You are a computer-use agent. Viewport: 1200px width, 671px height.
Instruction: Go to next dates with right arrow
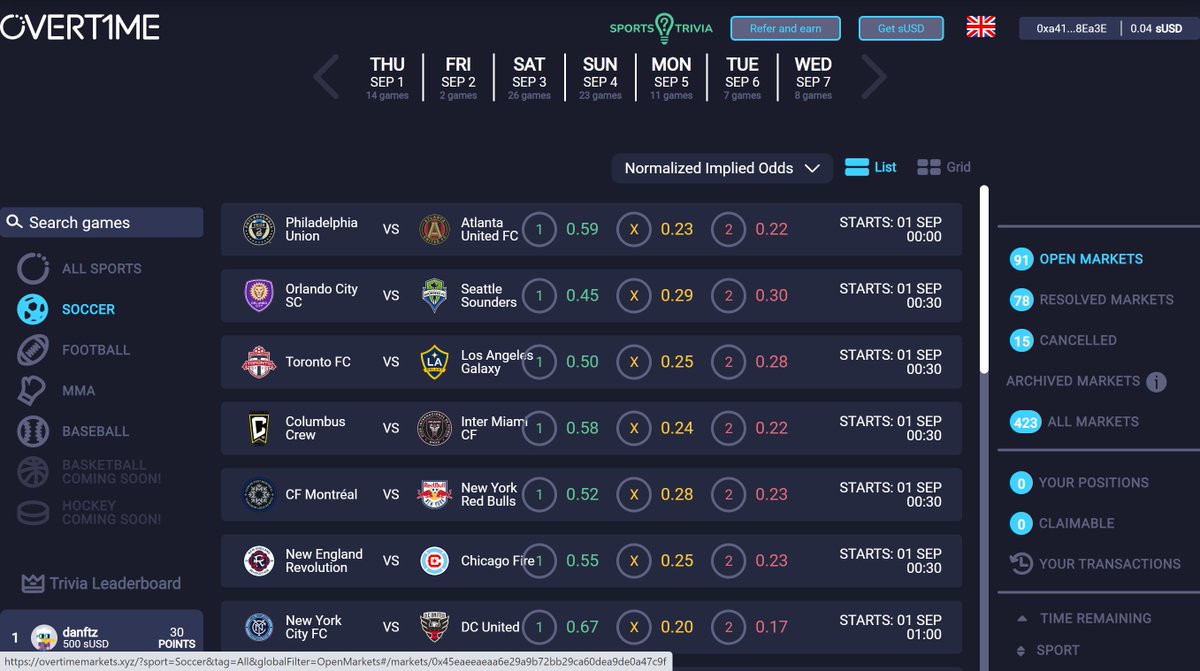click(873, 77)
